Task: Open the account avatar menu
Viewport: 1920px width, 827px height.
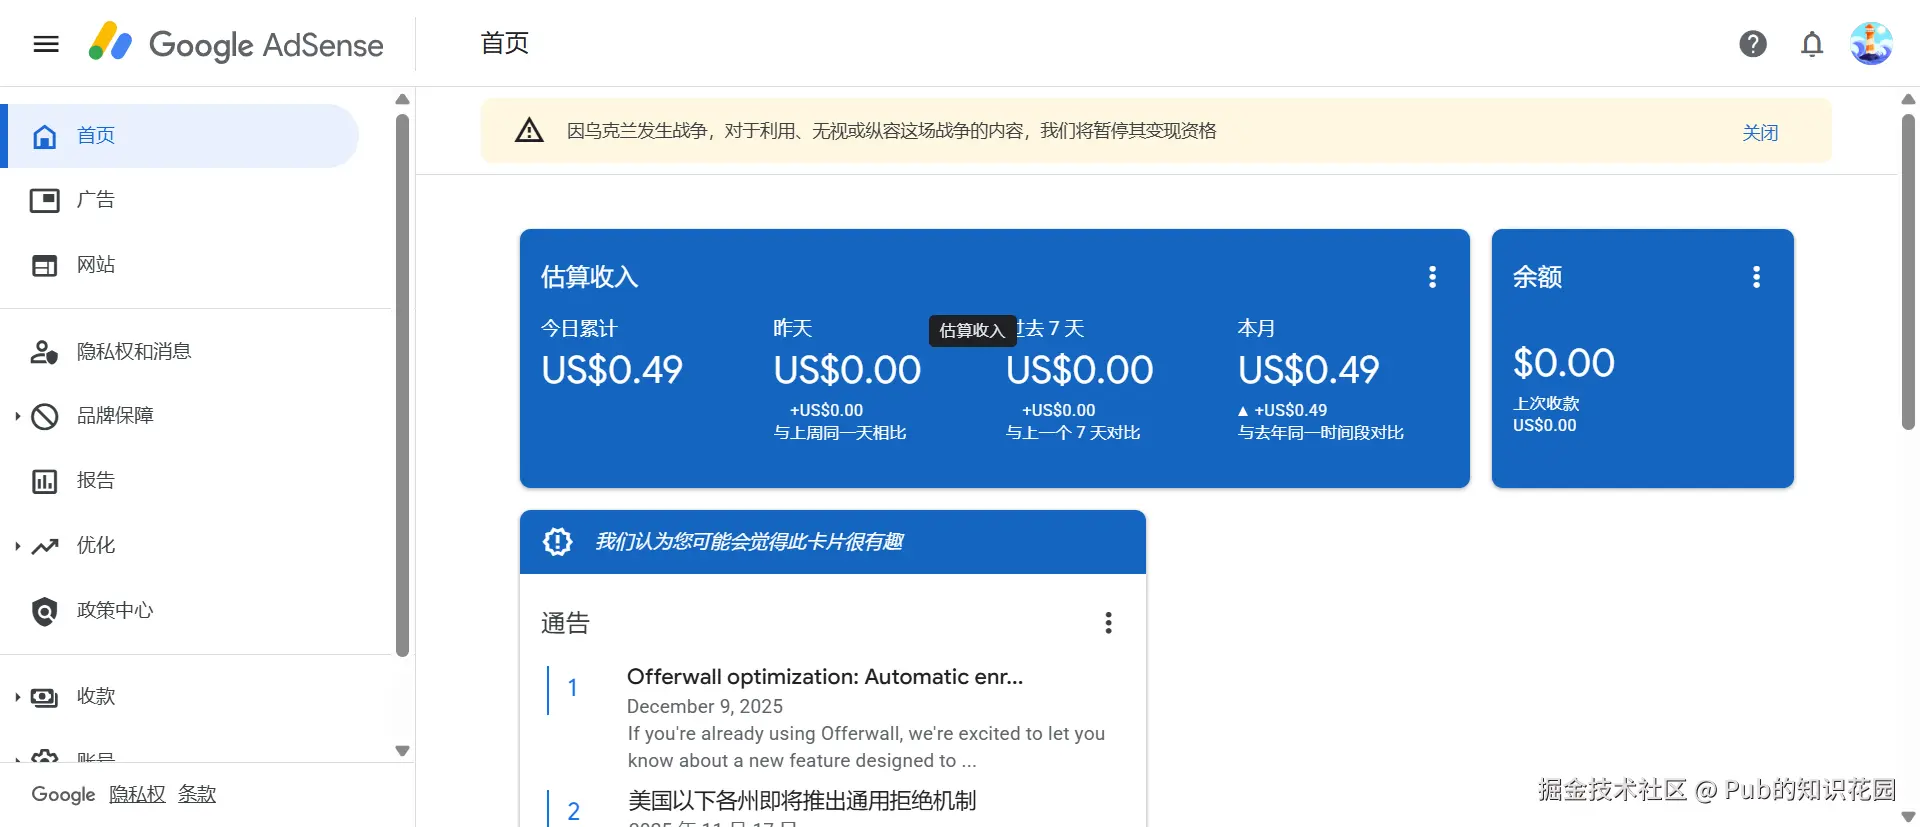Action: point(1871,44)
